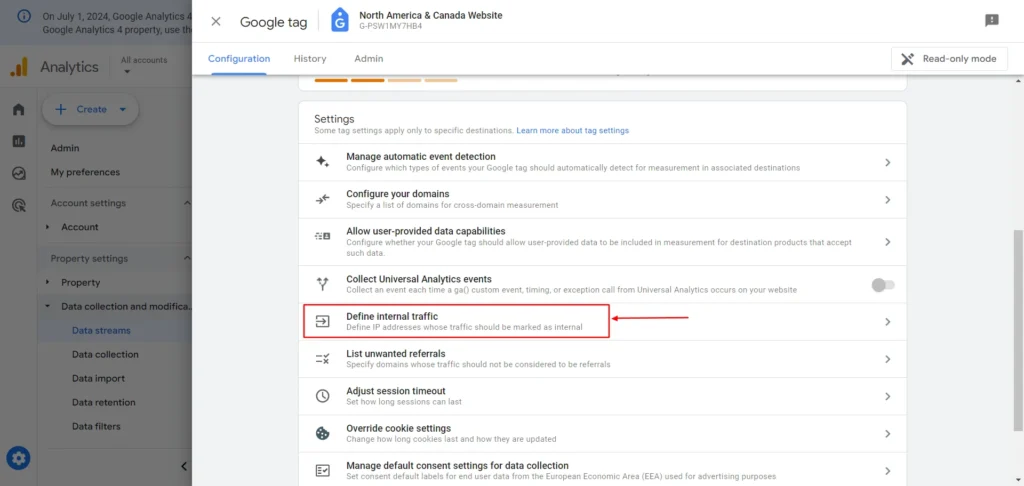Image resolution: width=1024 pixels, height=486 pixels.
Task: Click the sparkle icon for automatic event detection
Action: coord(323,162)
